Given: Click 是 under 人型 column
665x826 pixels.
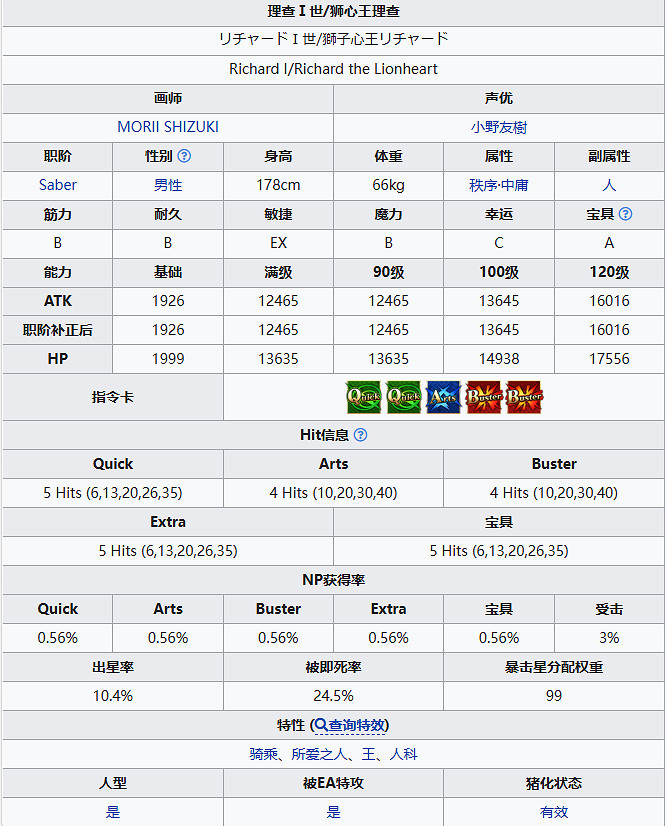Looking at the screenshot, I should click(x=113, y=812).
